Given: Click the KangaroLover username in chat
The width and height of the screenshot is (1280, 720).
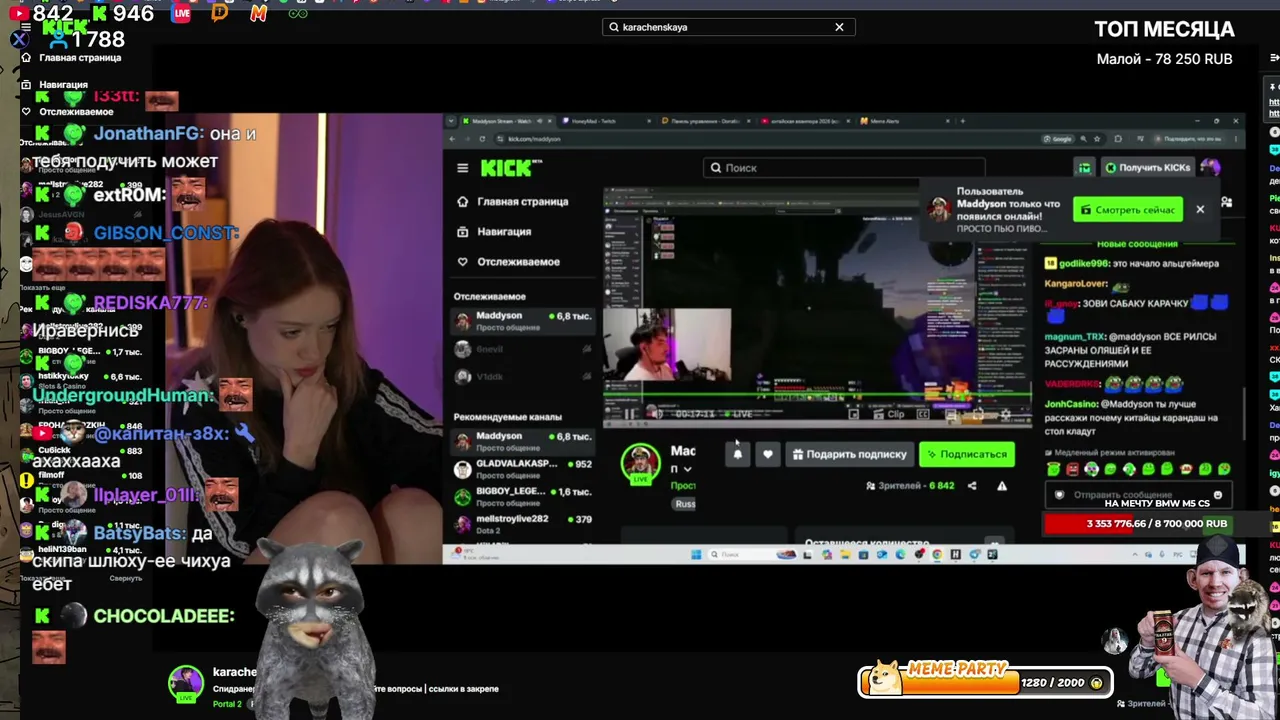Looking at the screenshot, I should (x=1078, y=284).
